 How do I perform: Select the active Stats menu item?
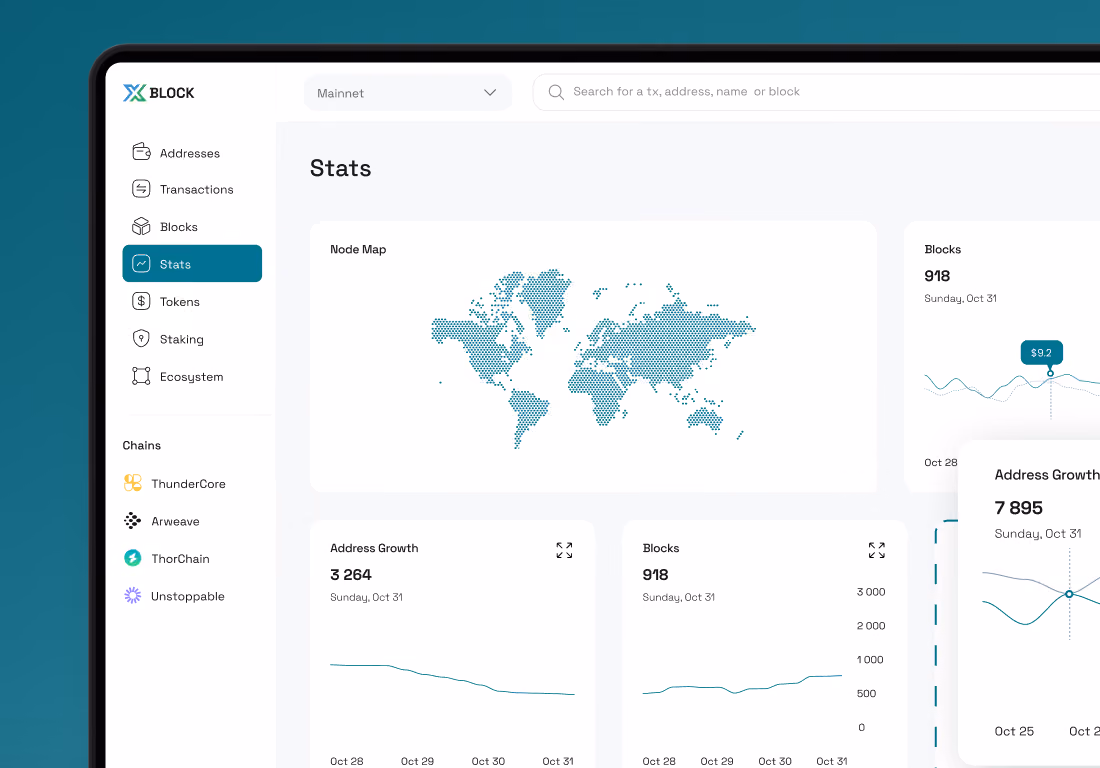coord(192,264)
